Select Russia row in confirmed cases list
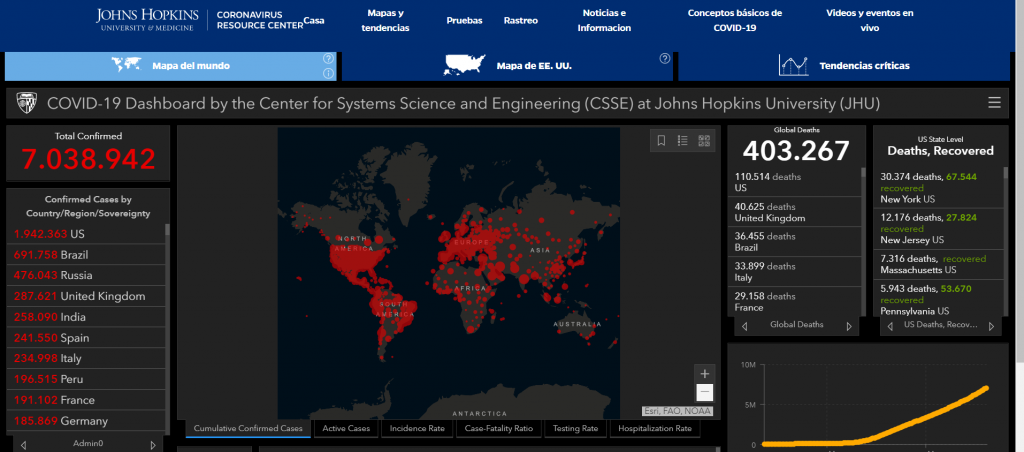Viewport: 1024px width, 452px height. point(86,276)
